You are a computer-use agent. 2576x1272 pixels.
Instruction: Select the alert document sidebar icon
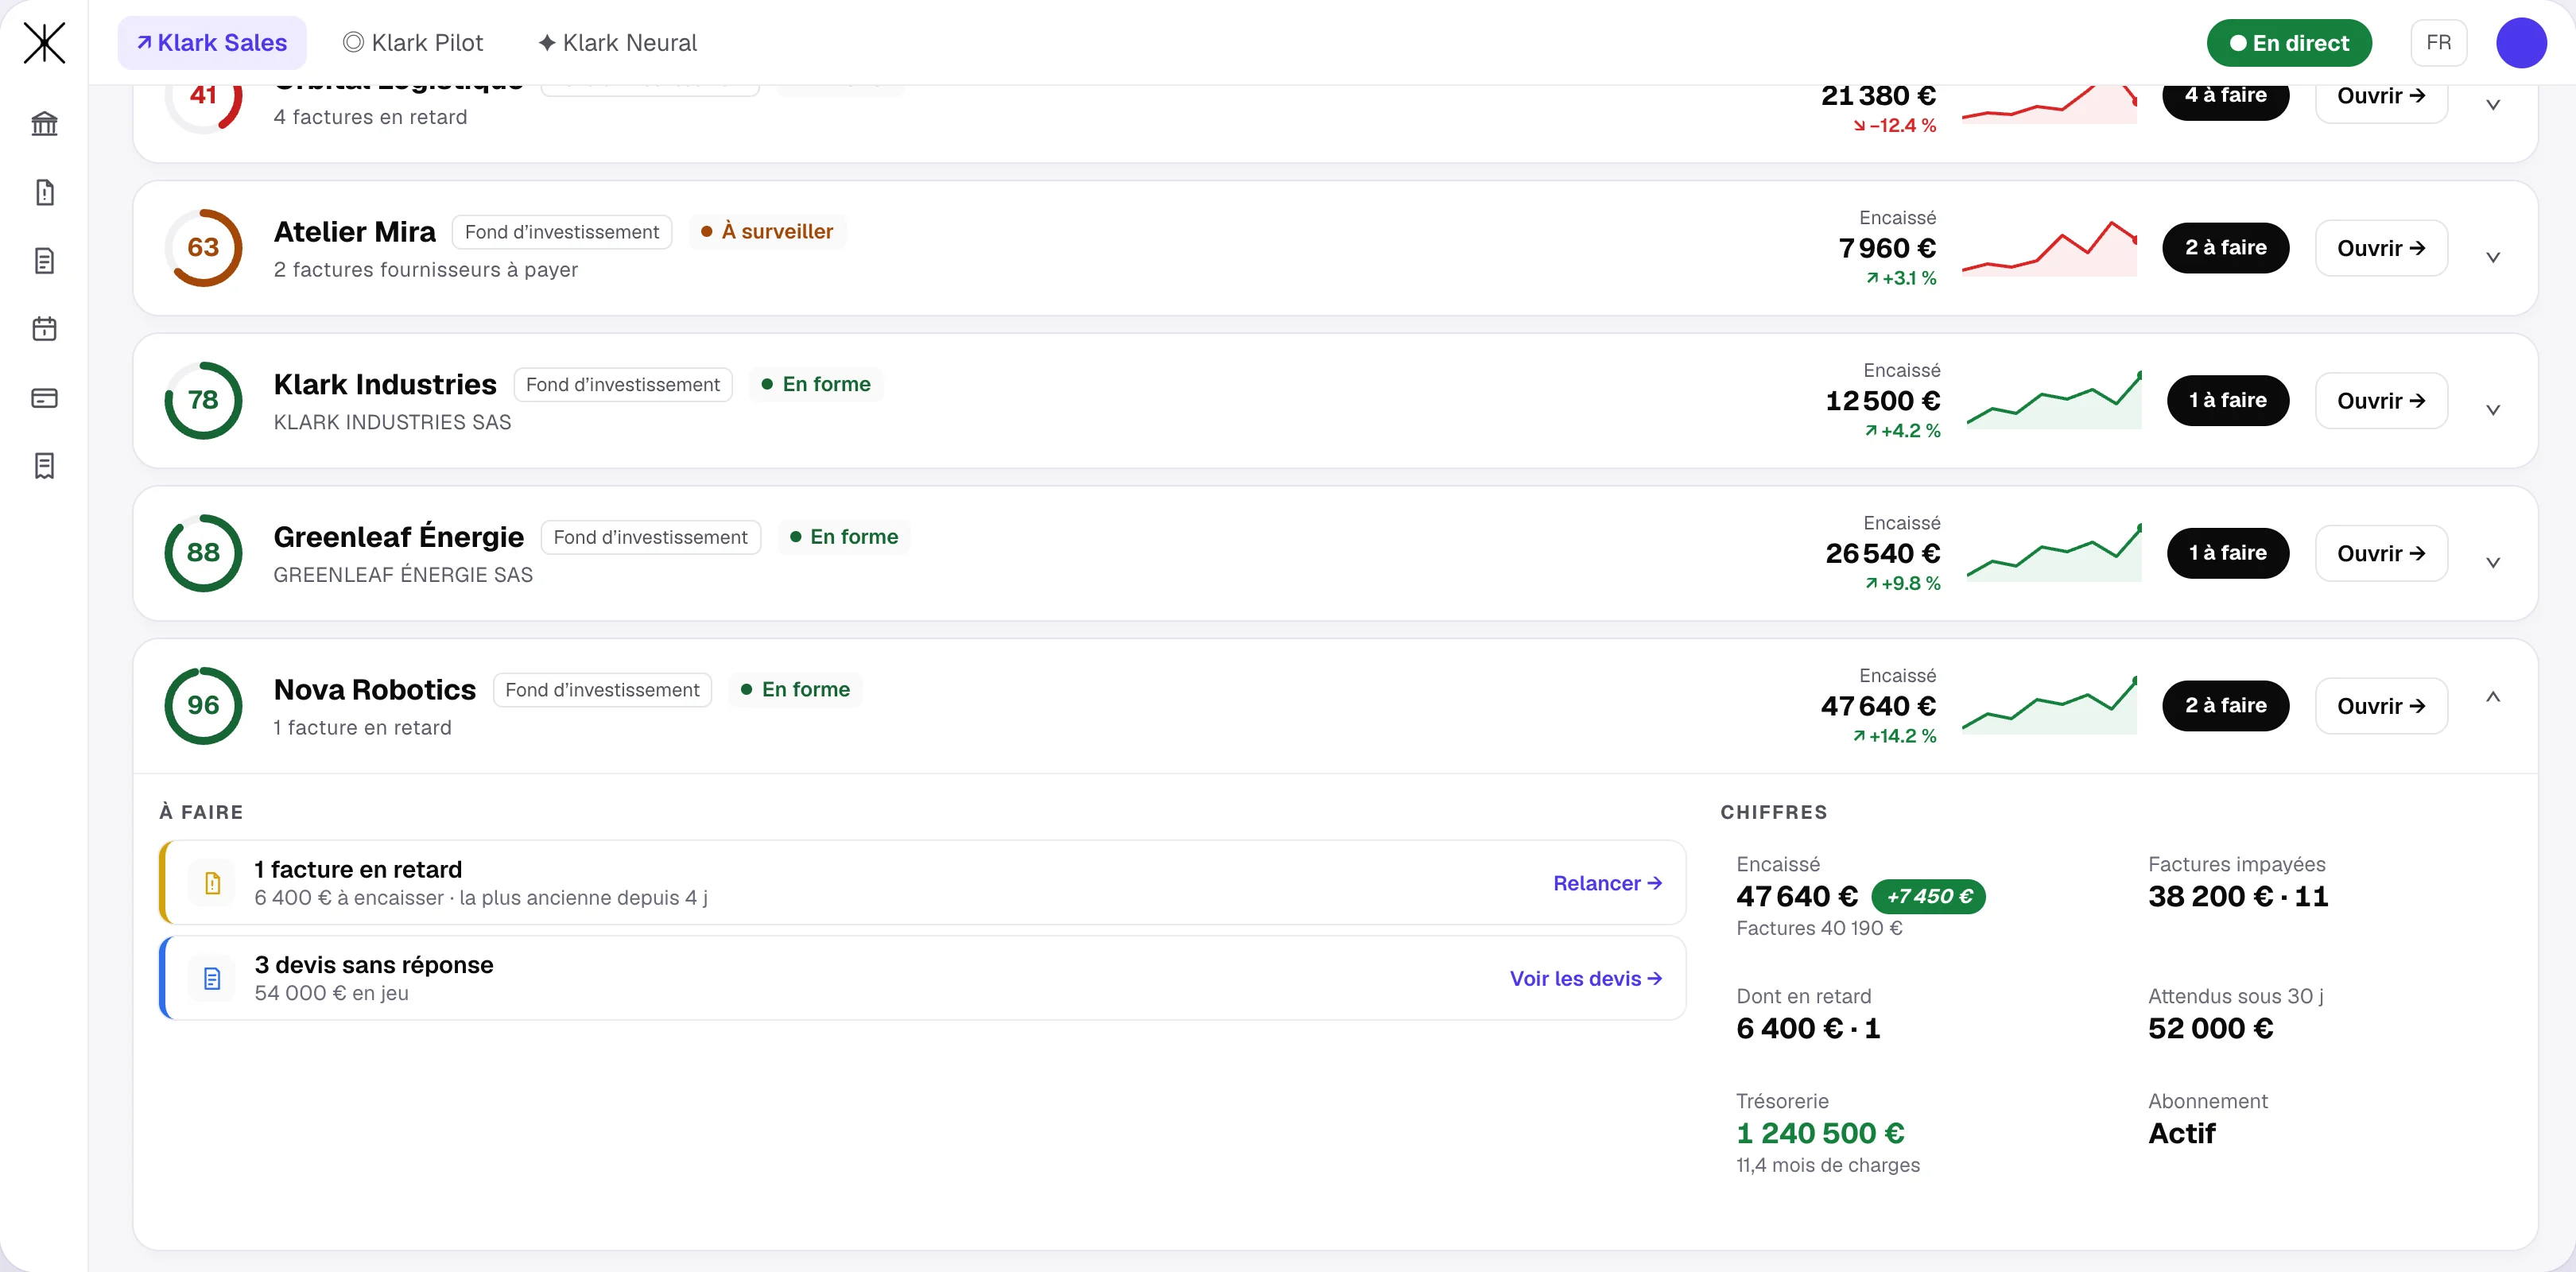coord(44,192)
